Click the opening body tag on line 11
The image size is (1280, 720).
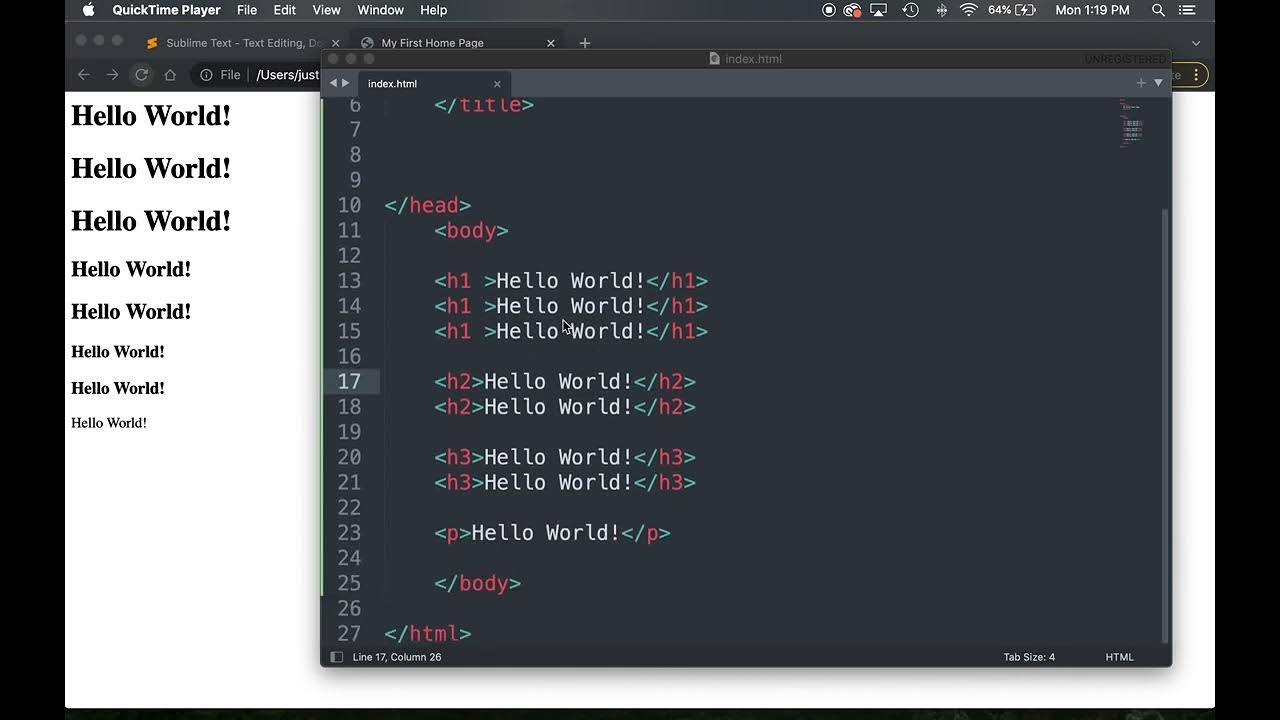coord(471,231)
